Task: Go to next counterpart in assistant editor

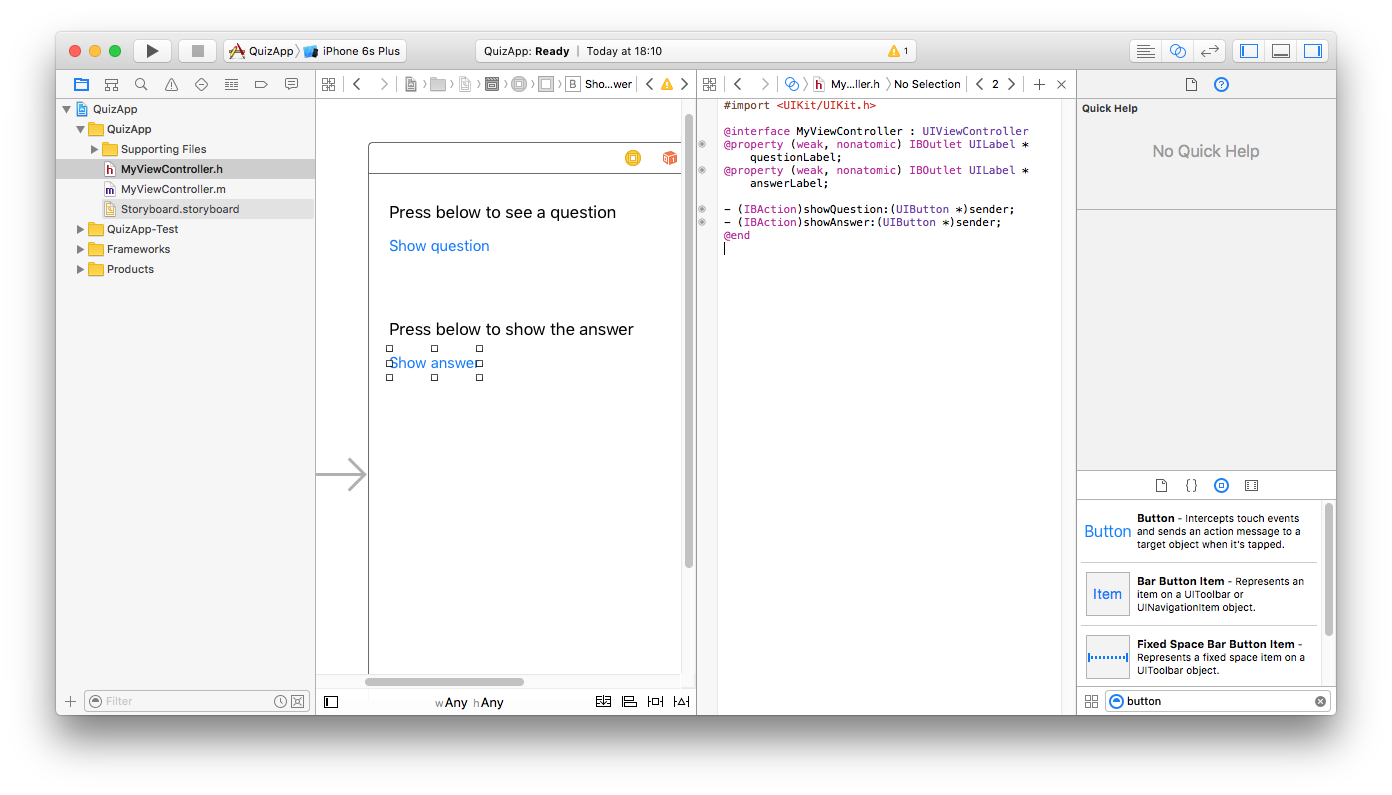Action: (1012, 85)
